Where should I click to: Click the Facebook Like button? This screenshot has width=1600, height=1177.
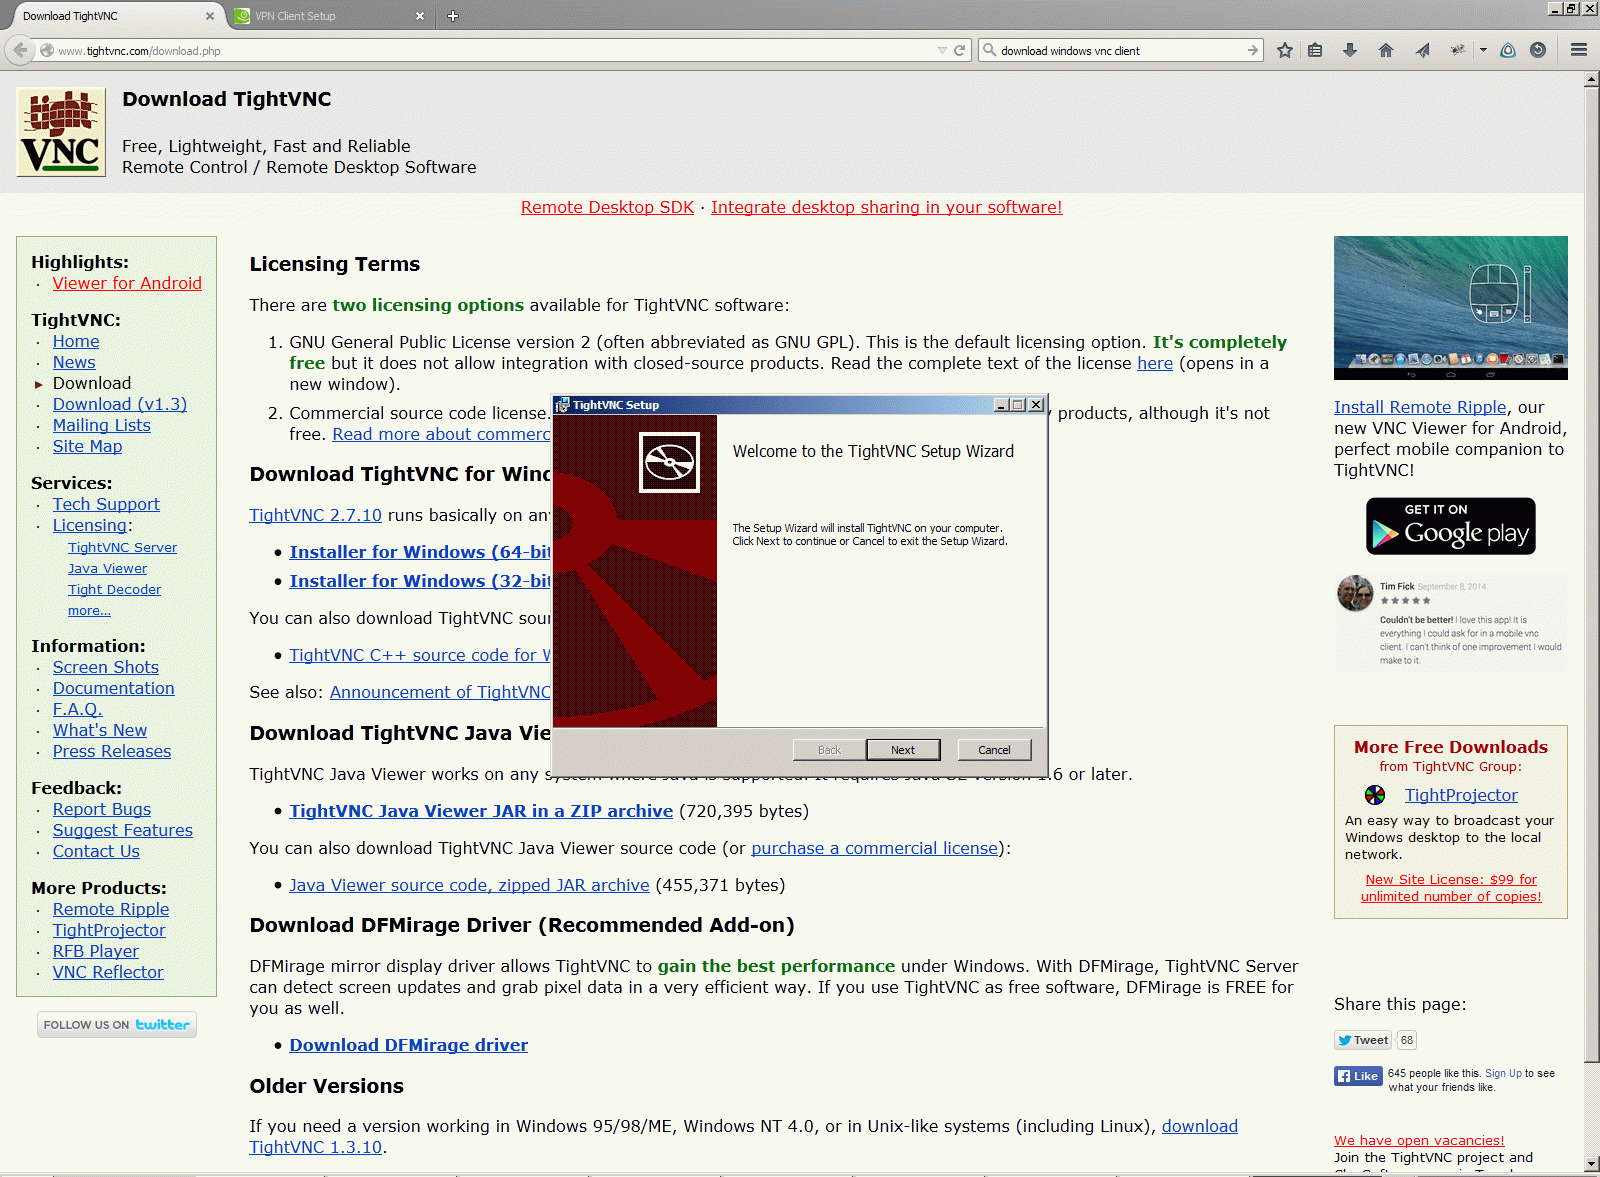[x=1358, y=1076]
